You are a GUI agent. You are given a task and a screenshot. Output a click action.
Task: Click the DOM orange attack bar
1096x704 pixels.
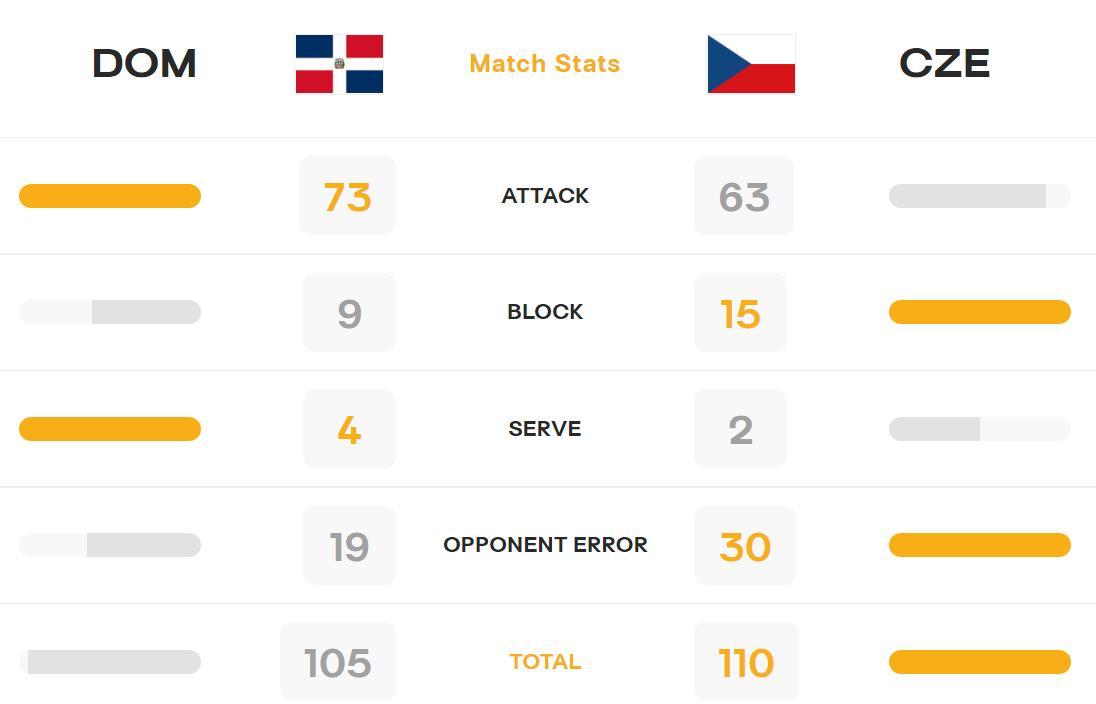point(110,196)
